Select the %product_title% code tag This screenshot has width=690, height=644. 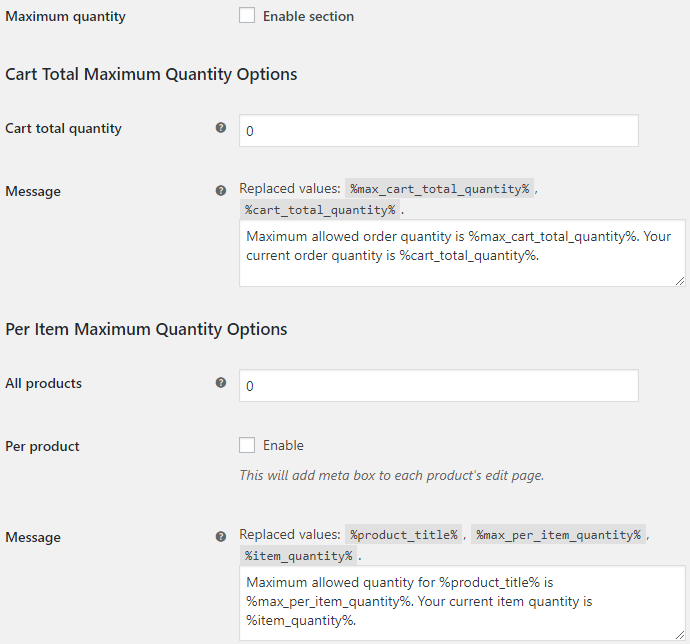click(404, 535)
